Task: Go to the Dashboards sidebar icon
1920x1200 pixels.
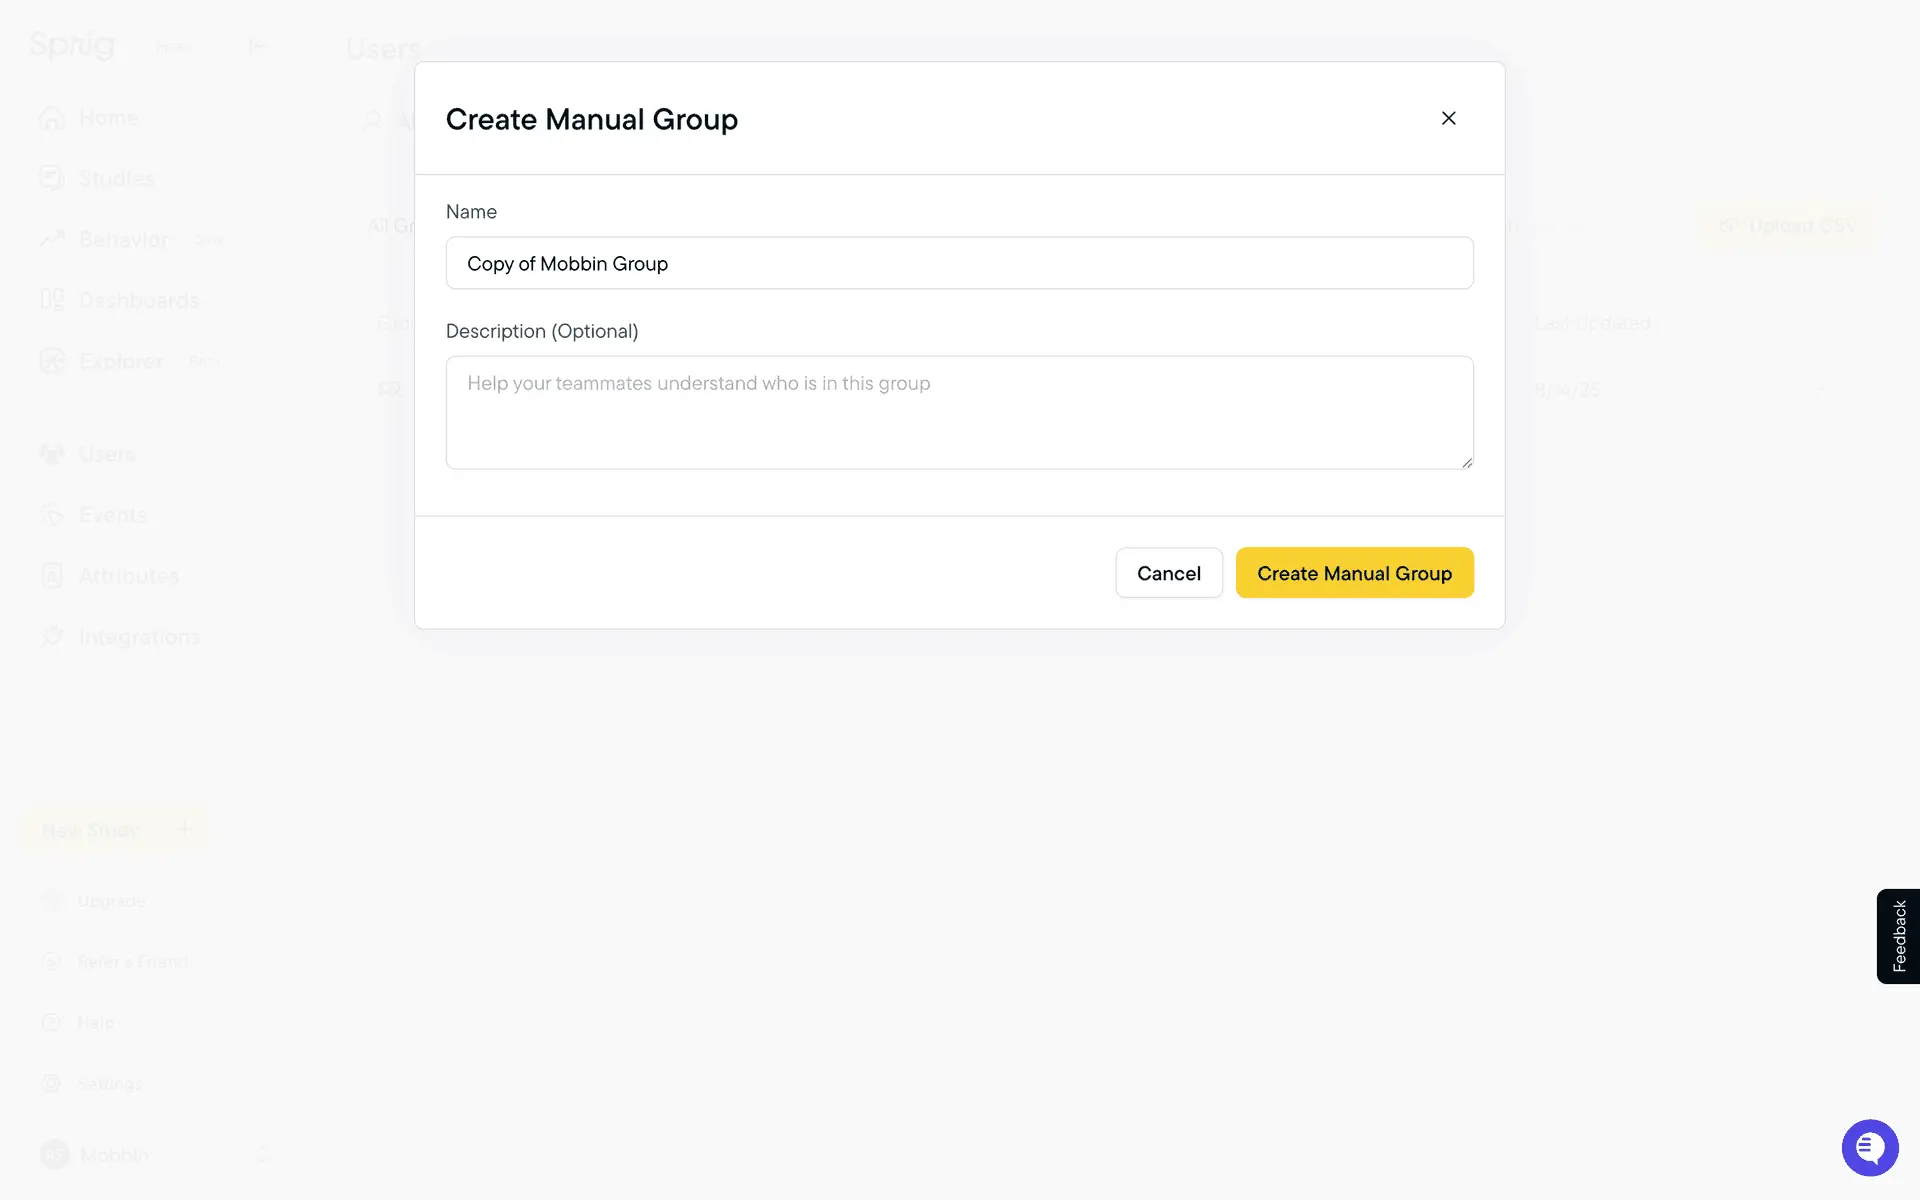Action: [x=52, y=300]
